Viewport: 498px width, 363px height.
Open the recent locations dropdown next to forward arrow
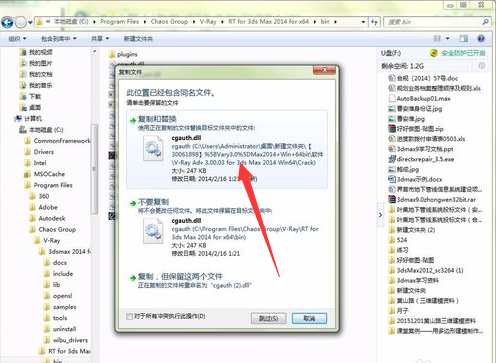(x=30, y=22)
